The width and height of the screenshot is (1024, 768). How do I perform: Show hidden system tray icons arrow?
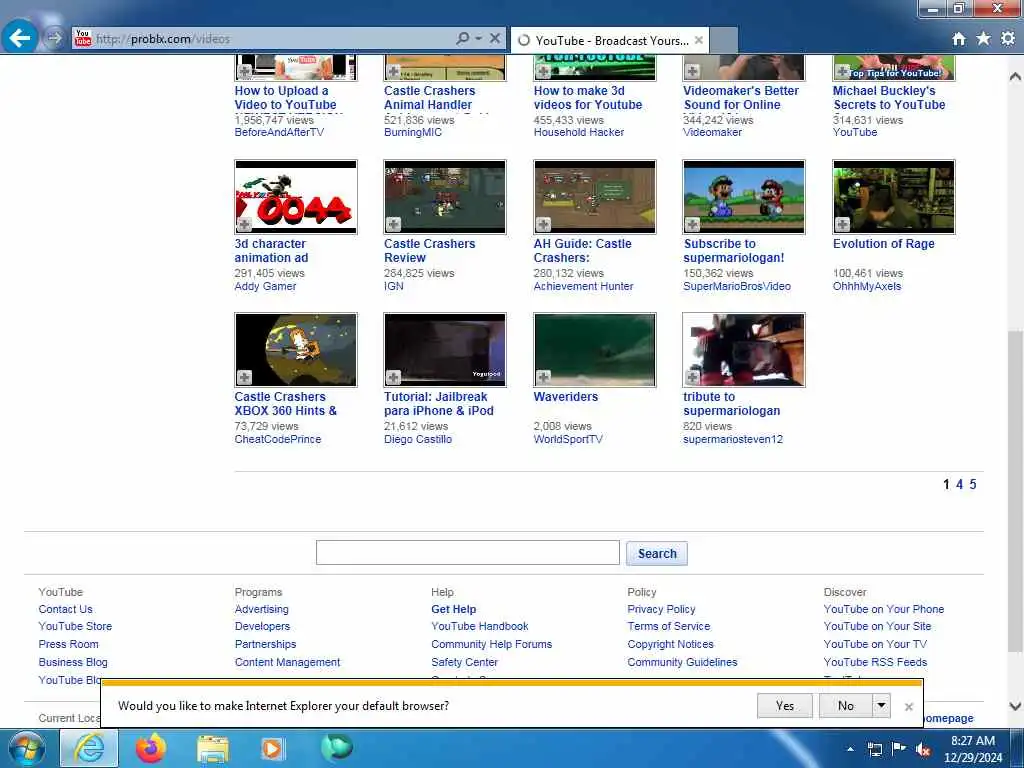850,749
